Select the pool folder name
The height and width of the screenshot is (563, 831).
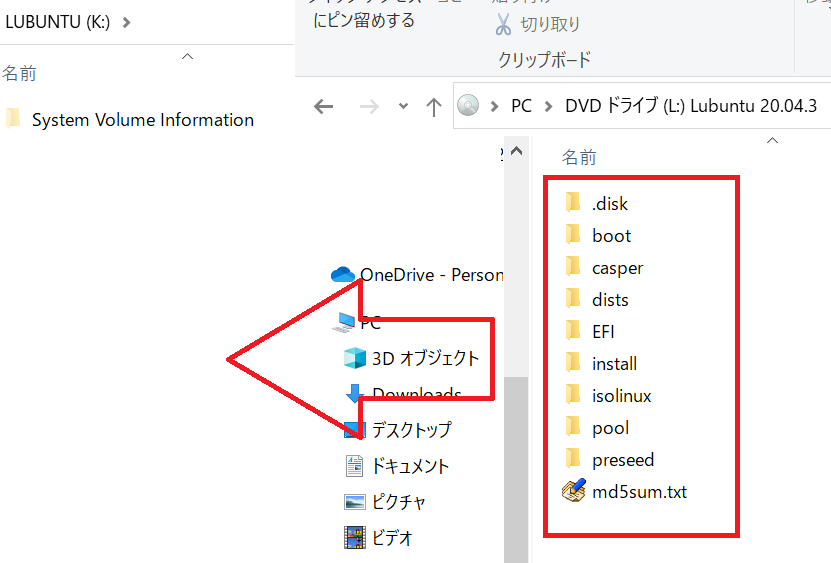coord(611,428)
